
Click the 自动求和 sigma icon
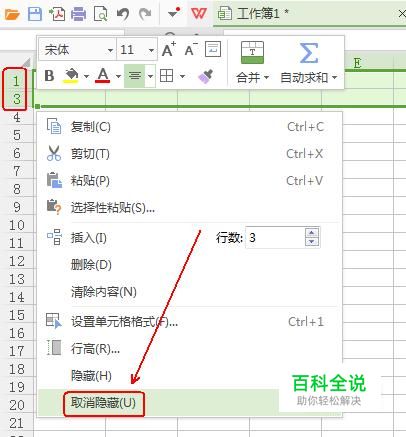[309, 53]
